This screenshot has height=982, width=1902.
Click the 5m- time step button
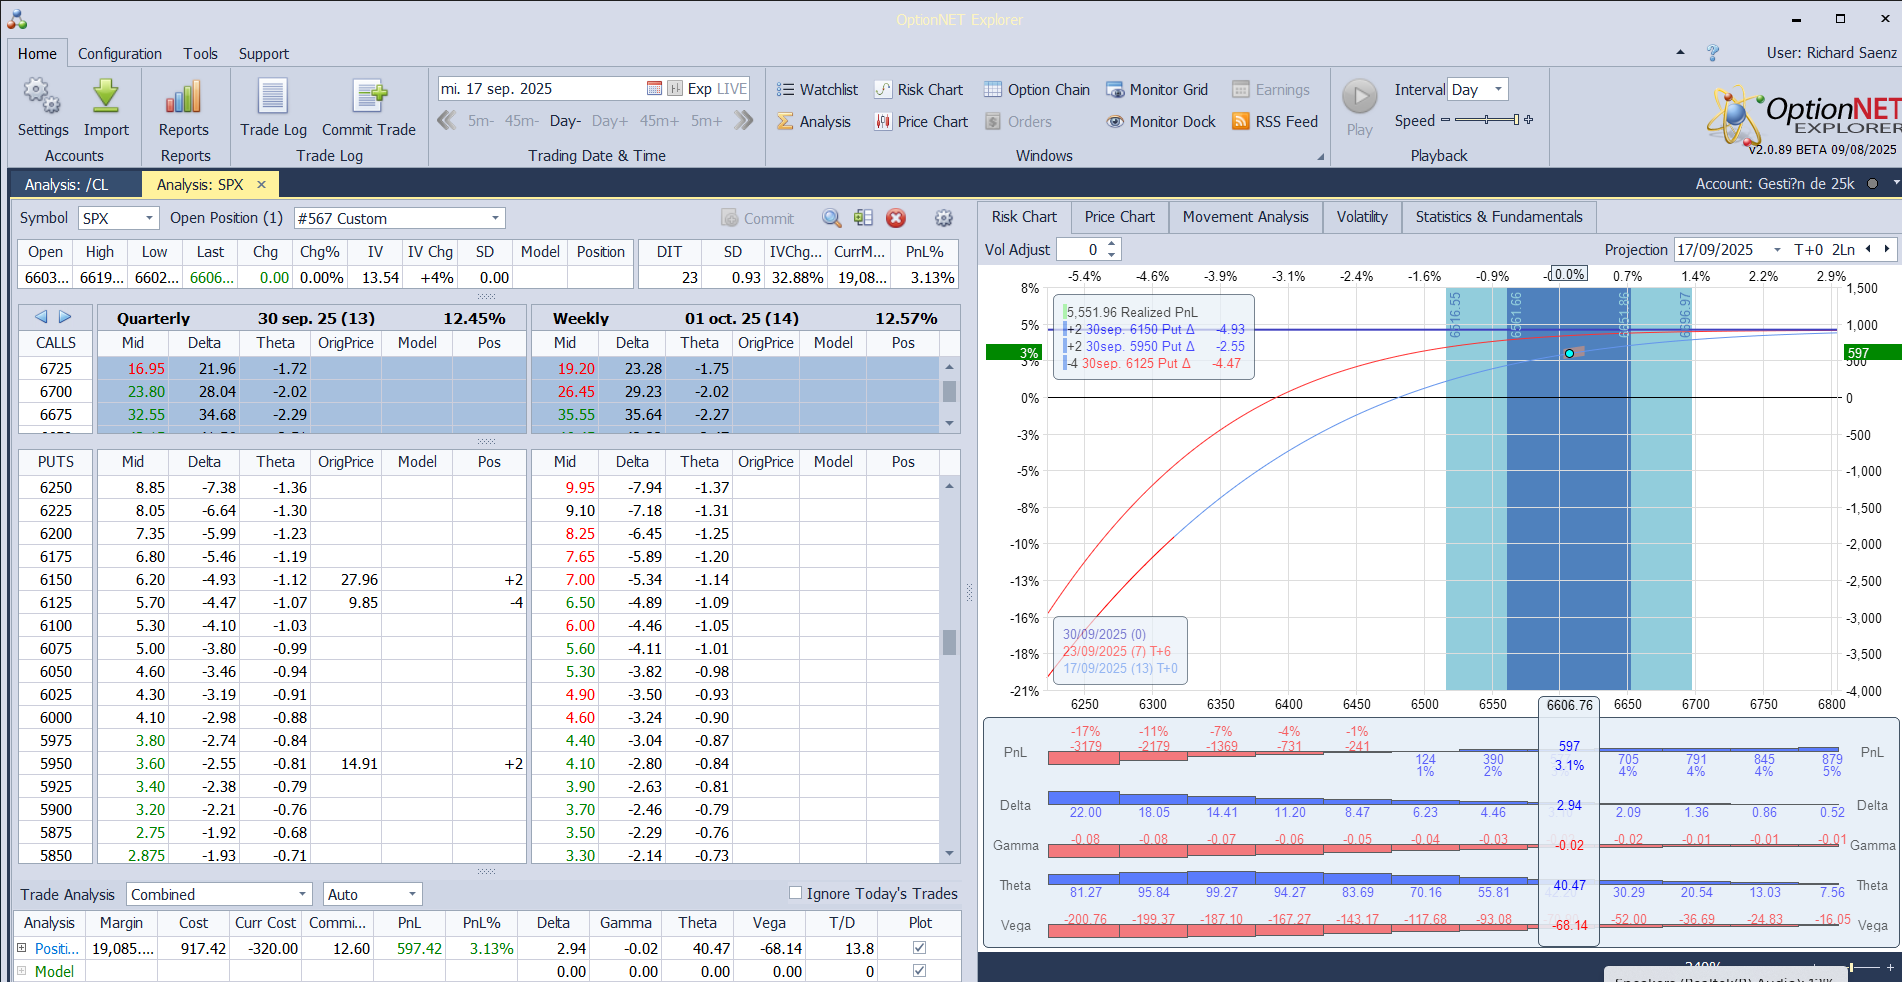(480, 121)
